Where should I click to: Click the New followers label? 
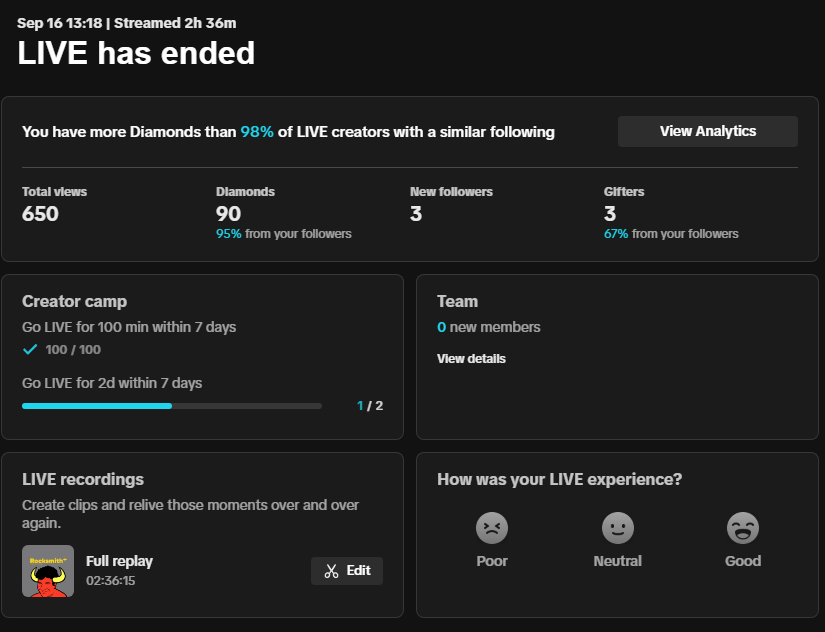451,192
